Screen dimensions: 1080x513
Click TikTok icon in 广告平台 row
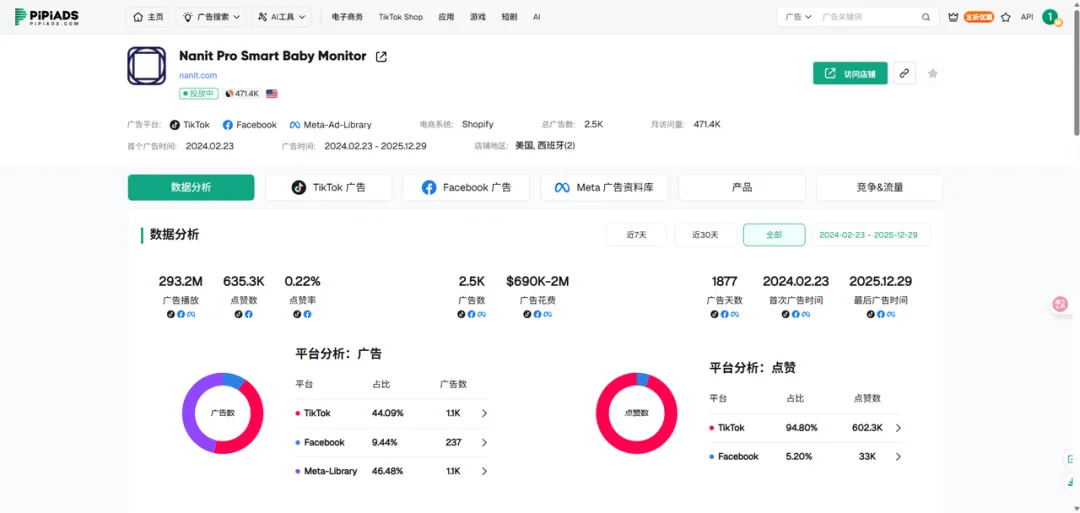(x=175, y=125)
